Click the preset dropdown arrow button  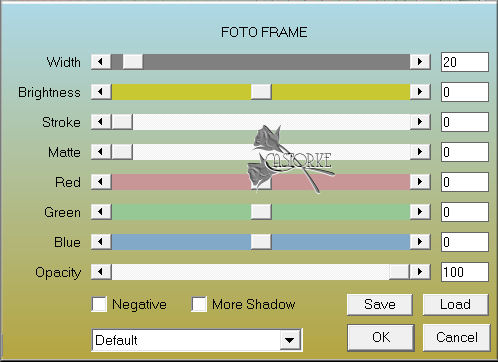click(290, 340)
